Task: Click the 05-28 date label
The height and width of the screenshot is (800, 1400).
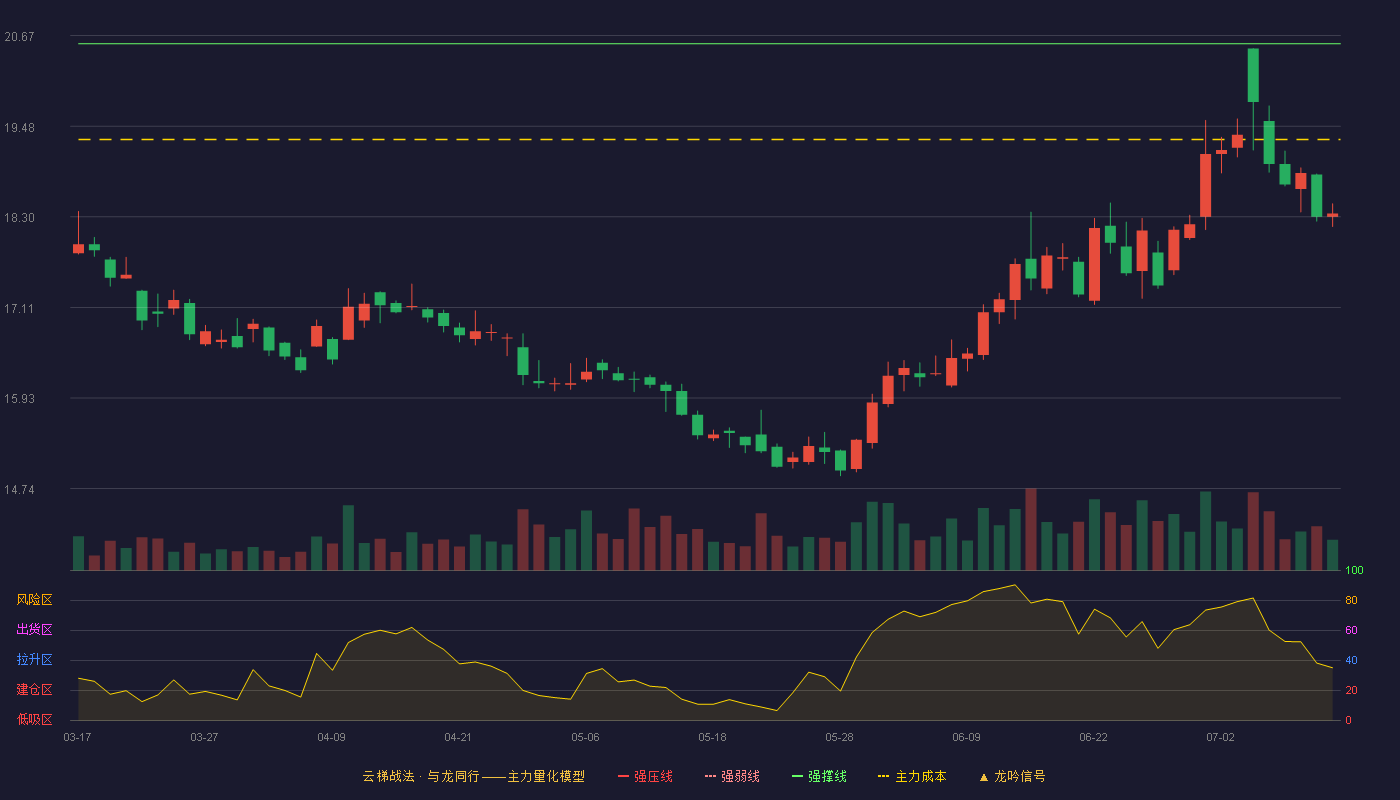Action: tap(839, 737)
